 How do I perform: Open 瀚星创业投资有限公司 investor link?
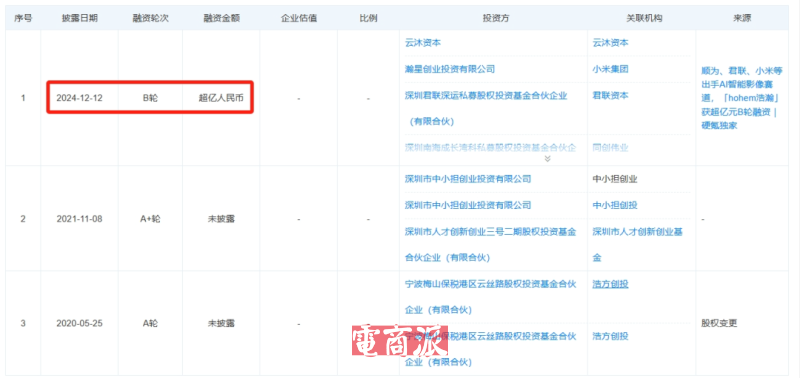pos(449,69)
